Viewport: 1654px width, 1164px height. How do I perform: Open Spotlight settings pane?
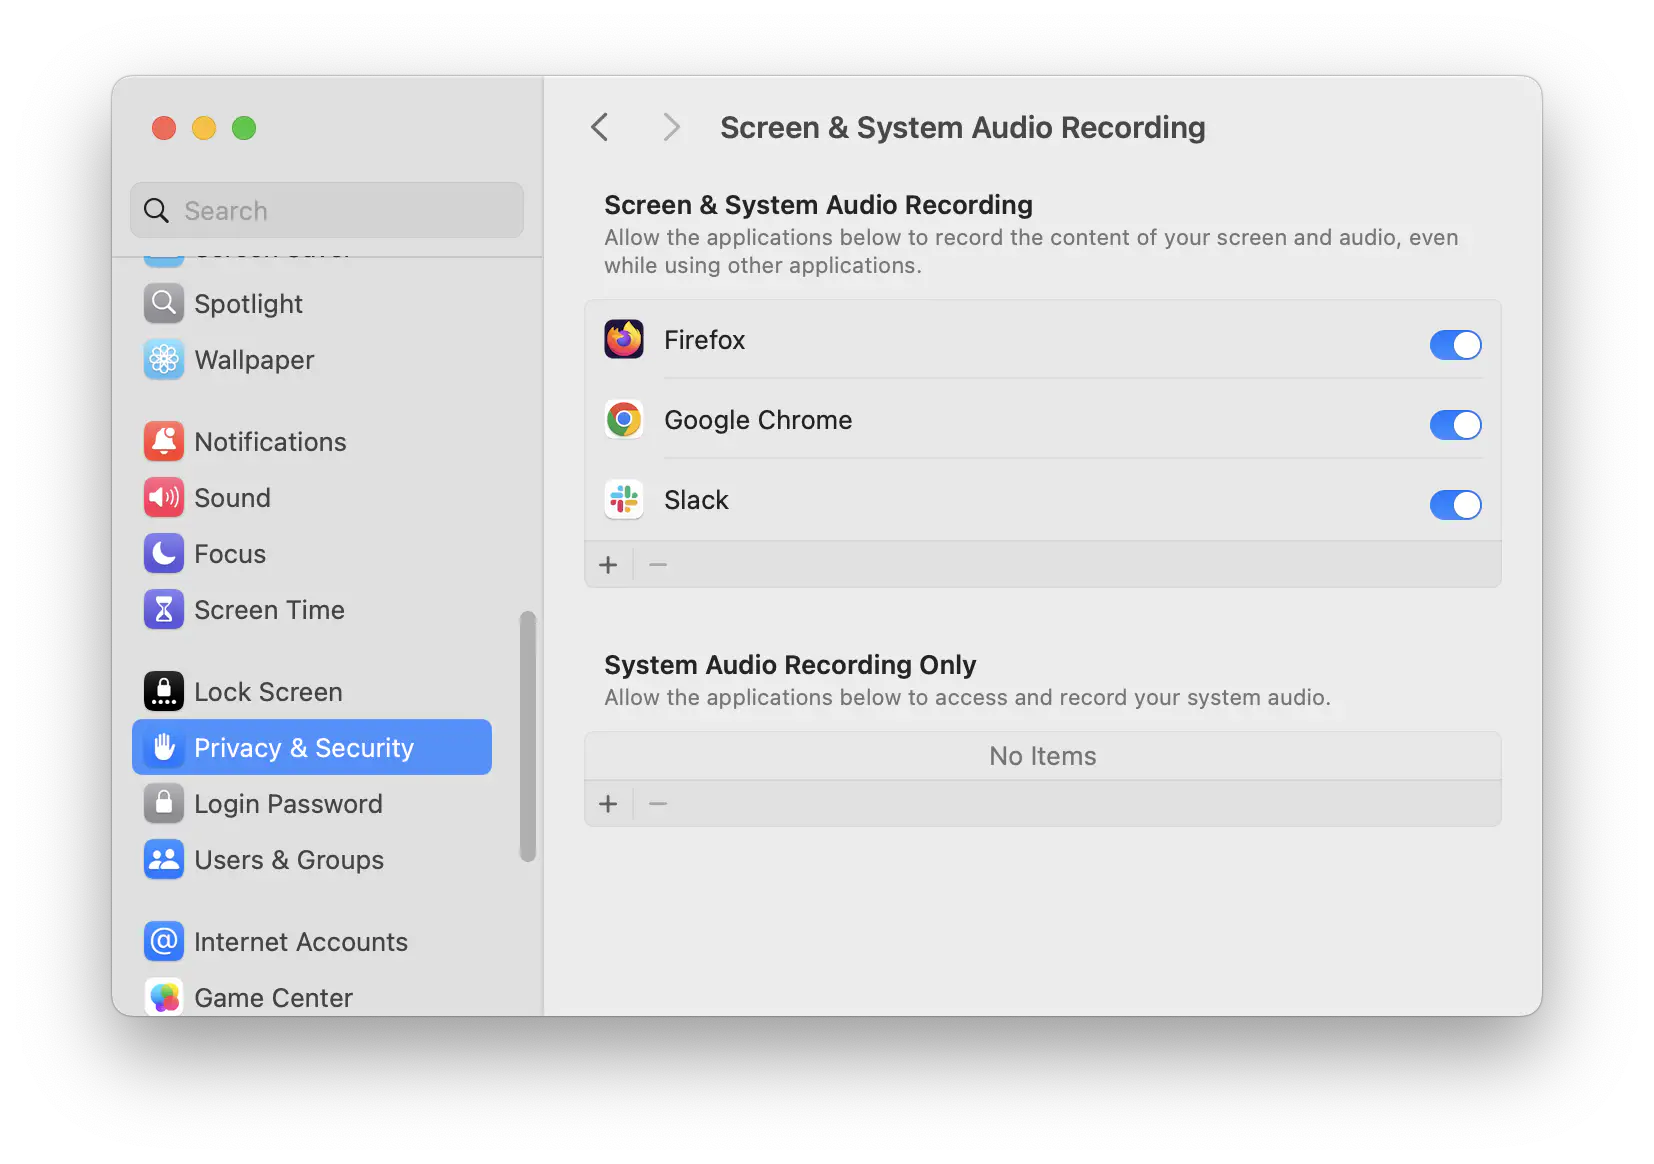tap(312, 304)
